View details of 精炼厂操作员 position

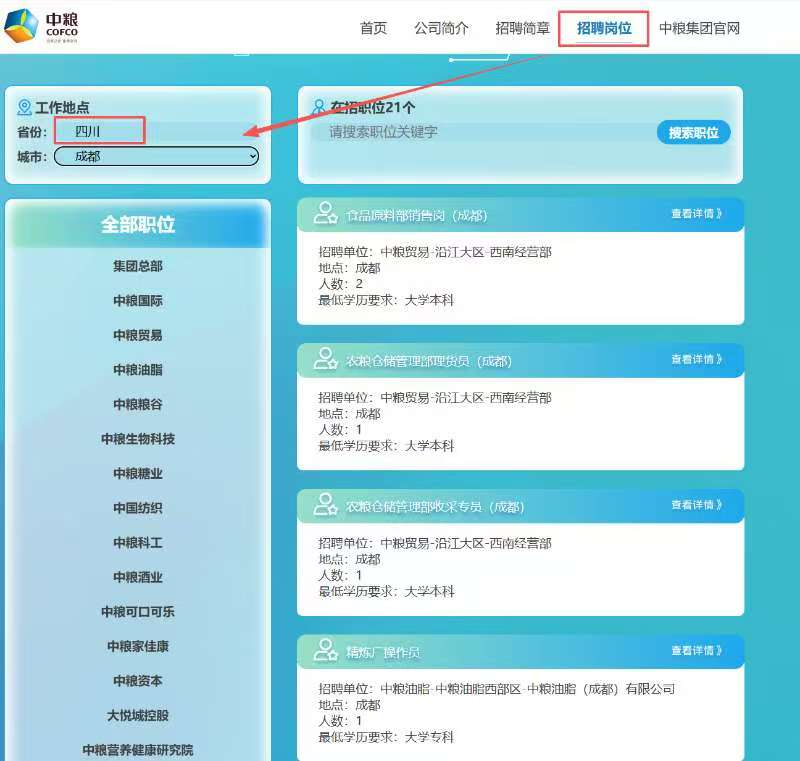[x=696, y=650]
